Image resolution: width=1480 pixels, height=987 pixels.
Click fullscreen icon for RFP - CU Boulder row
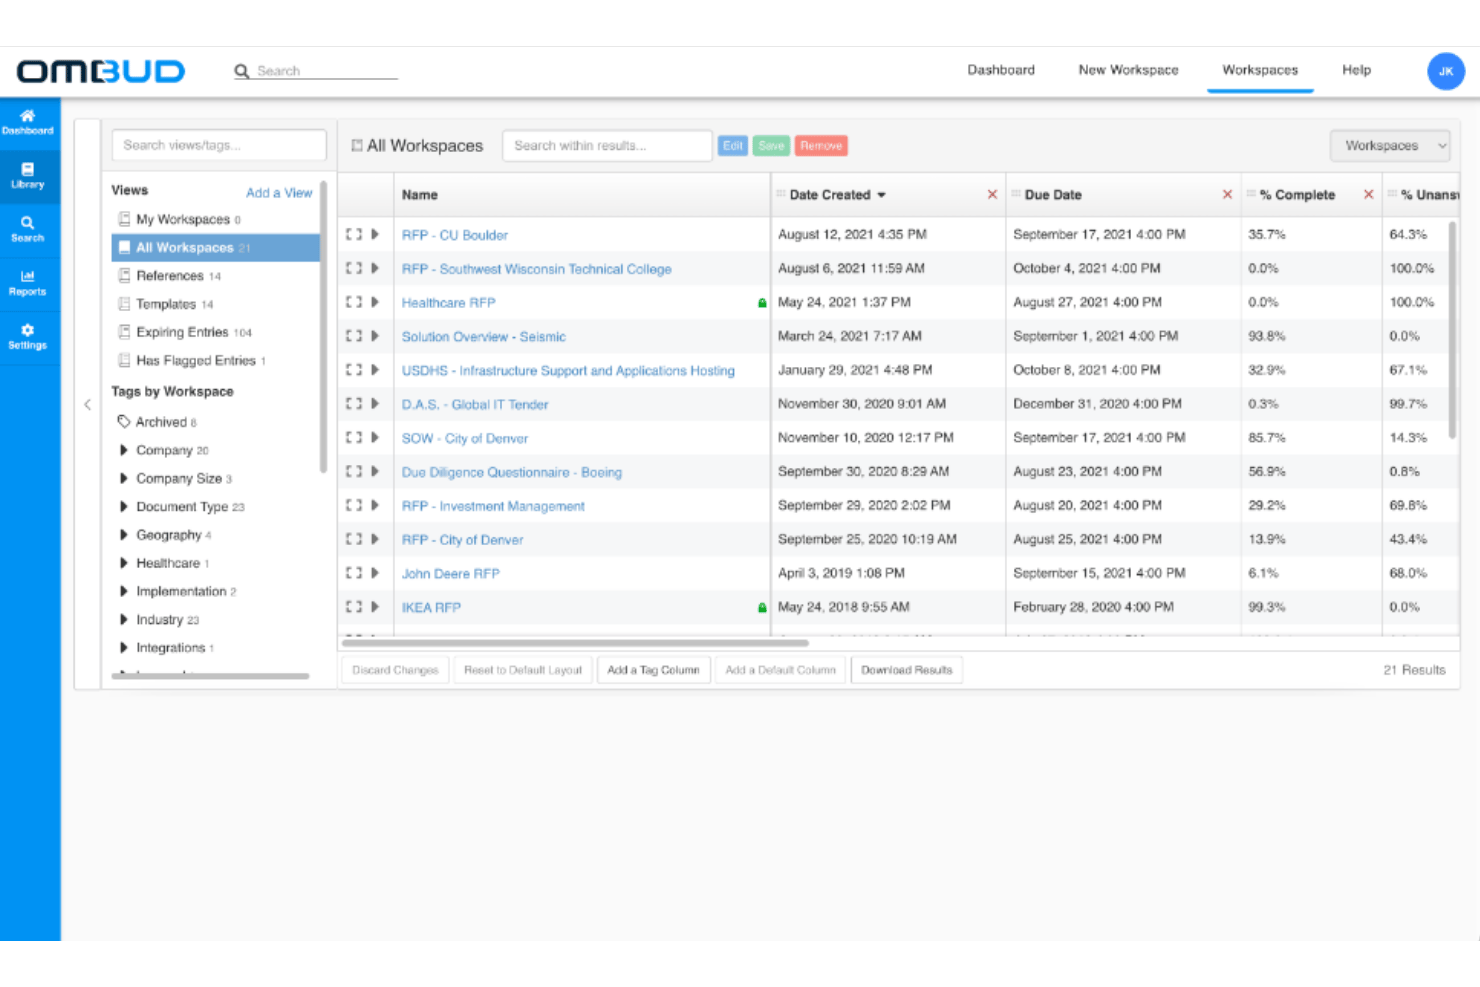[x=353, y=234]
